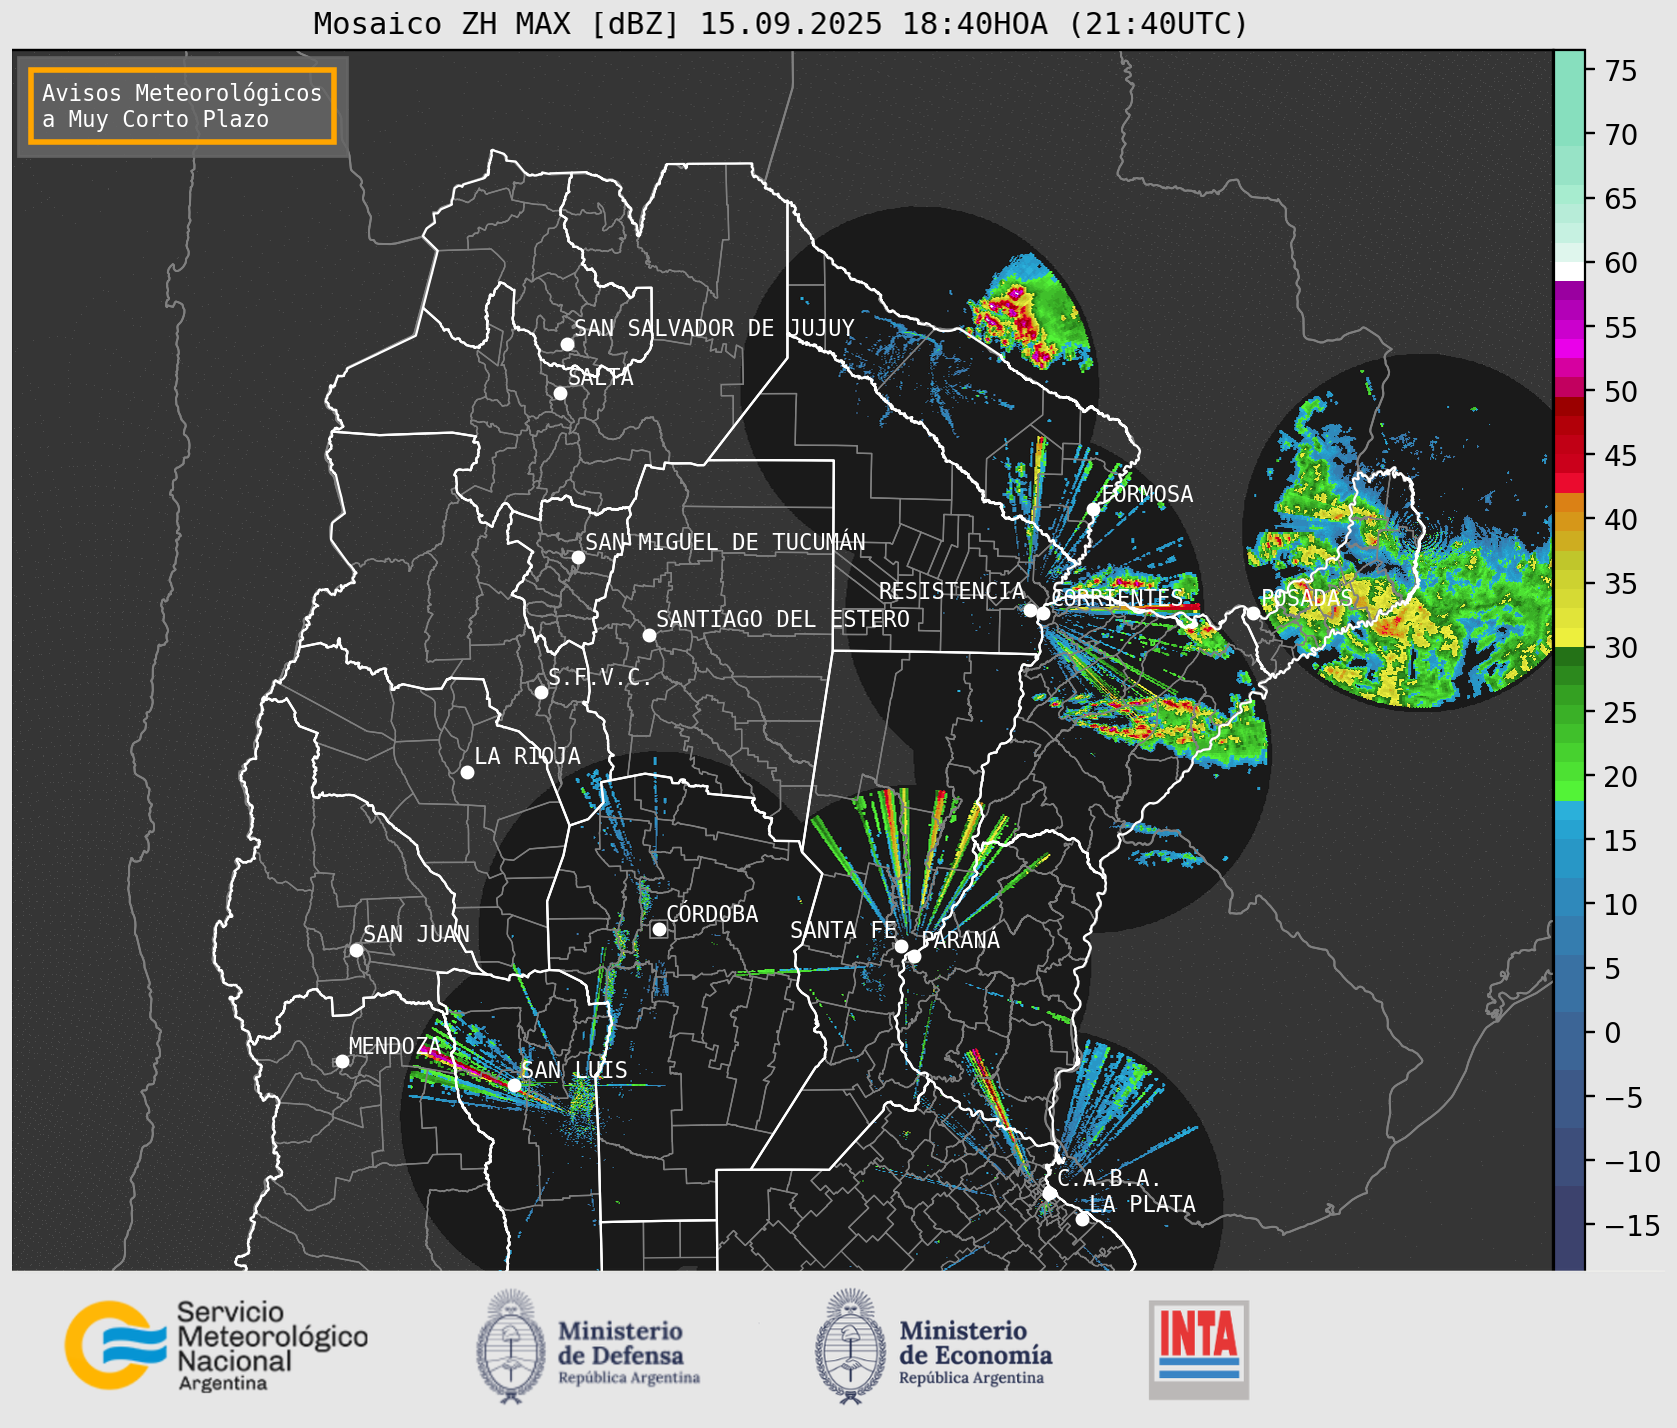Click the San Juan city marker

(356, 950)
